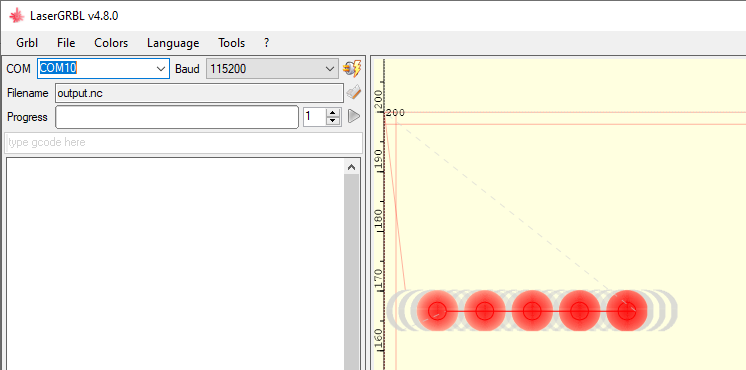Click the rightmost red laser circle in preview
This screenshot has width=746, height=370.
point(627,311)
